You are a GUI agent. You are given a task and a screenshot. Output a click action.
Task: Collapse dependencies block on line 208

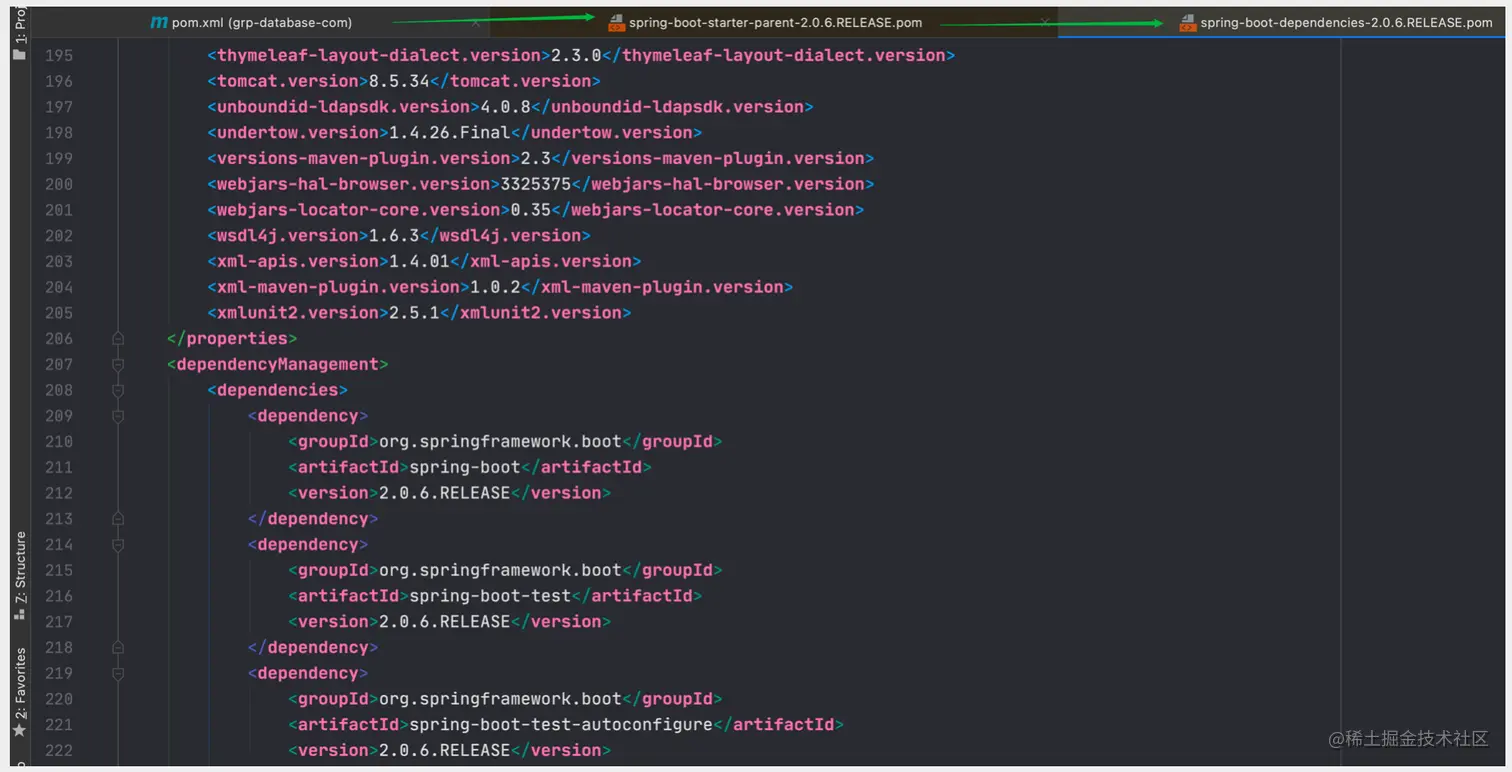pos(118,390)
